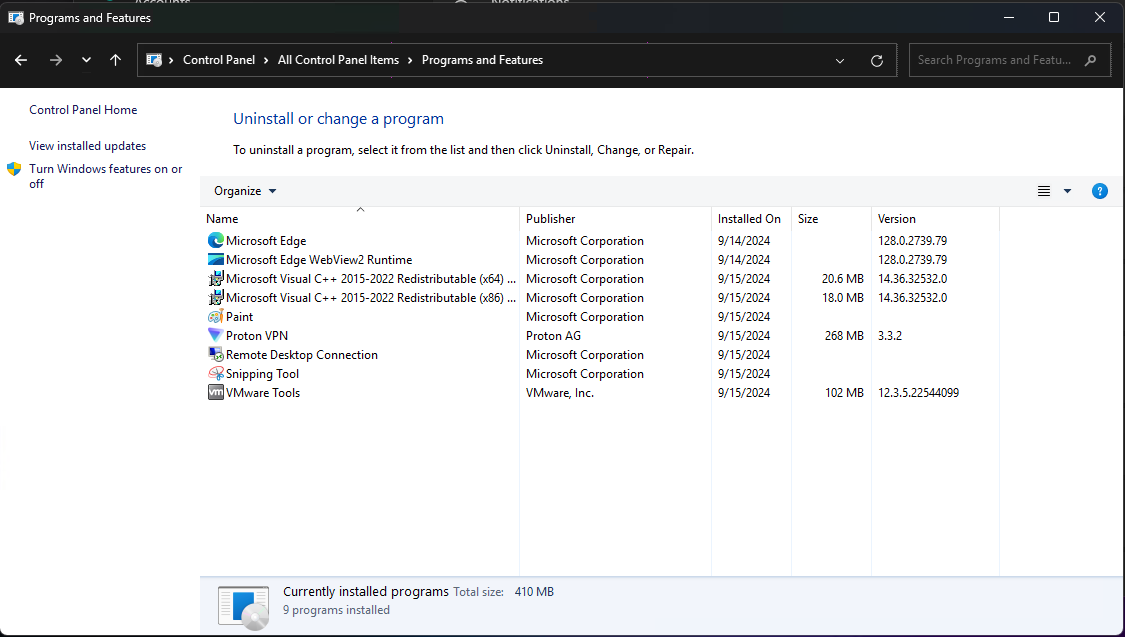The image size is (1125, 637).
Task: Click the 268 MB size value
Action: tap(844, 336)
